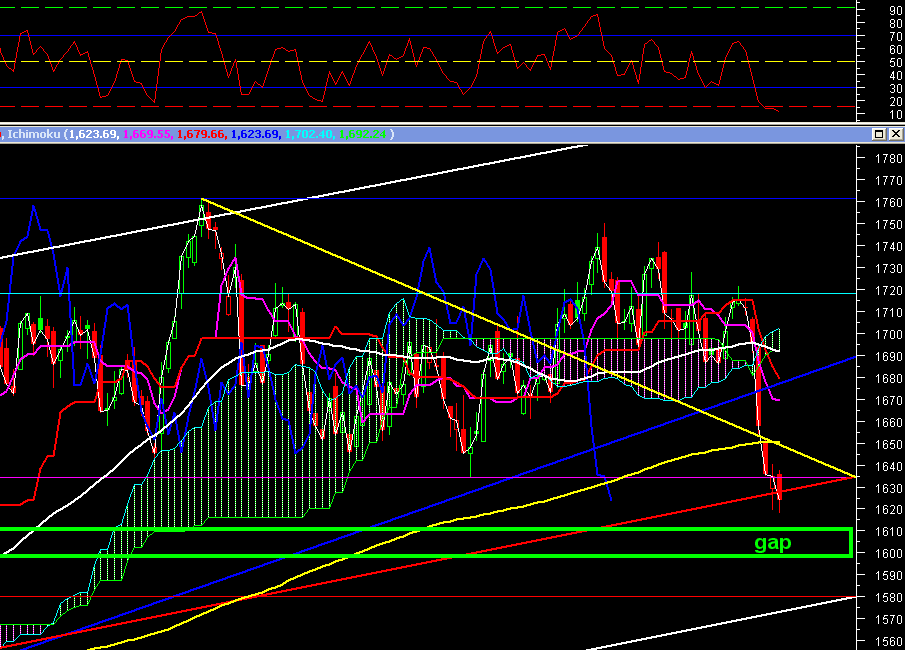Select the green 1,692.24 Ichimoku value

[x=362, y=134]
